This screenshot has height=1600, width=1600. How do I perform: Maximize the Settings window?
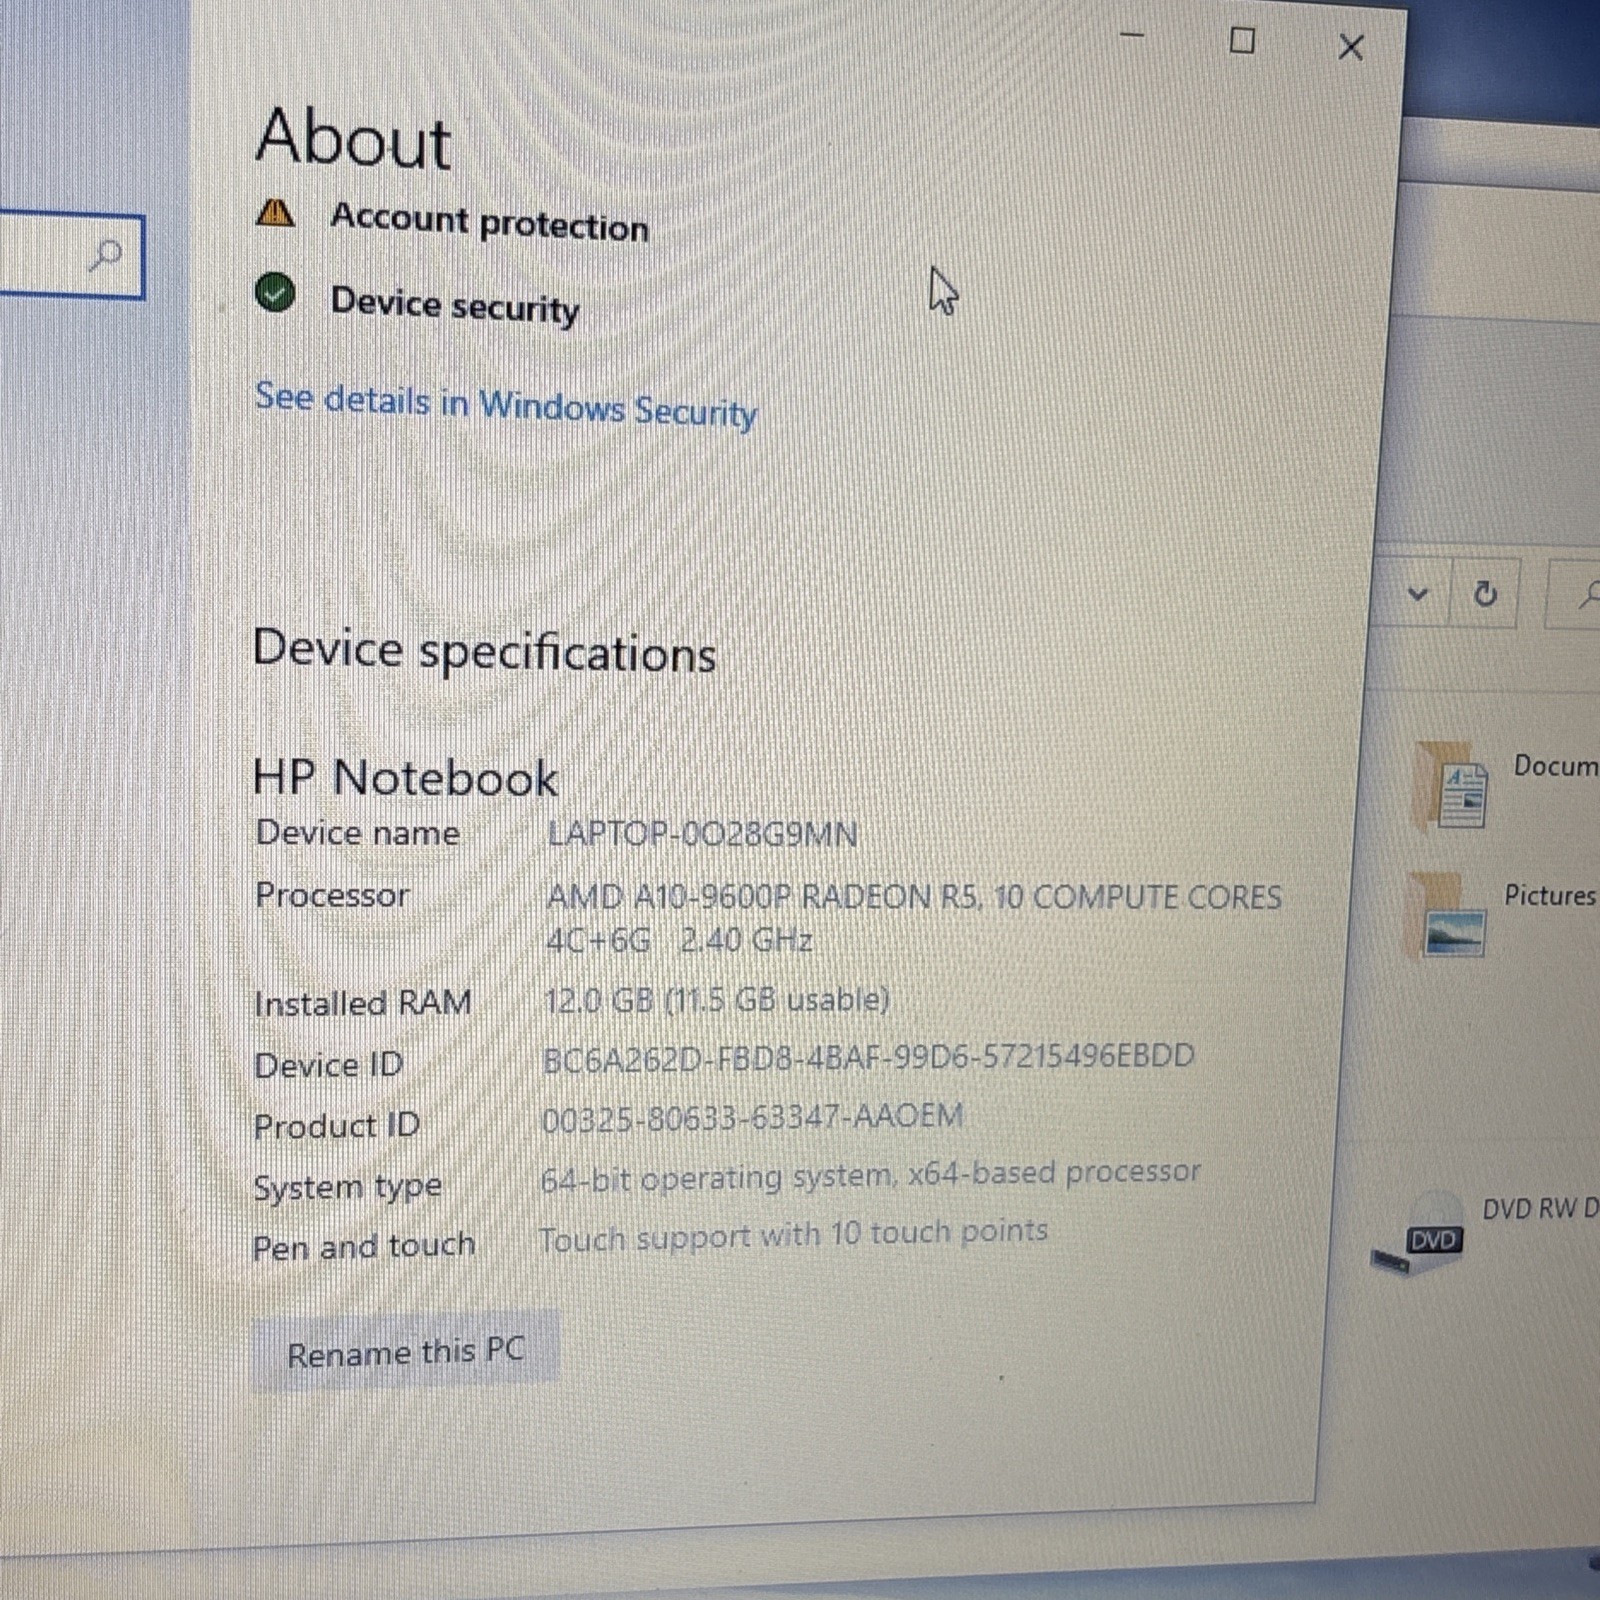coord(1242,41)
